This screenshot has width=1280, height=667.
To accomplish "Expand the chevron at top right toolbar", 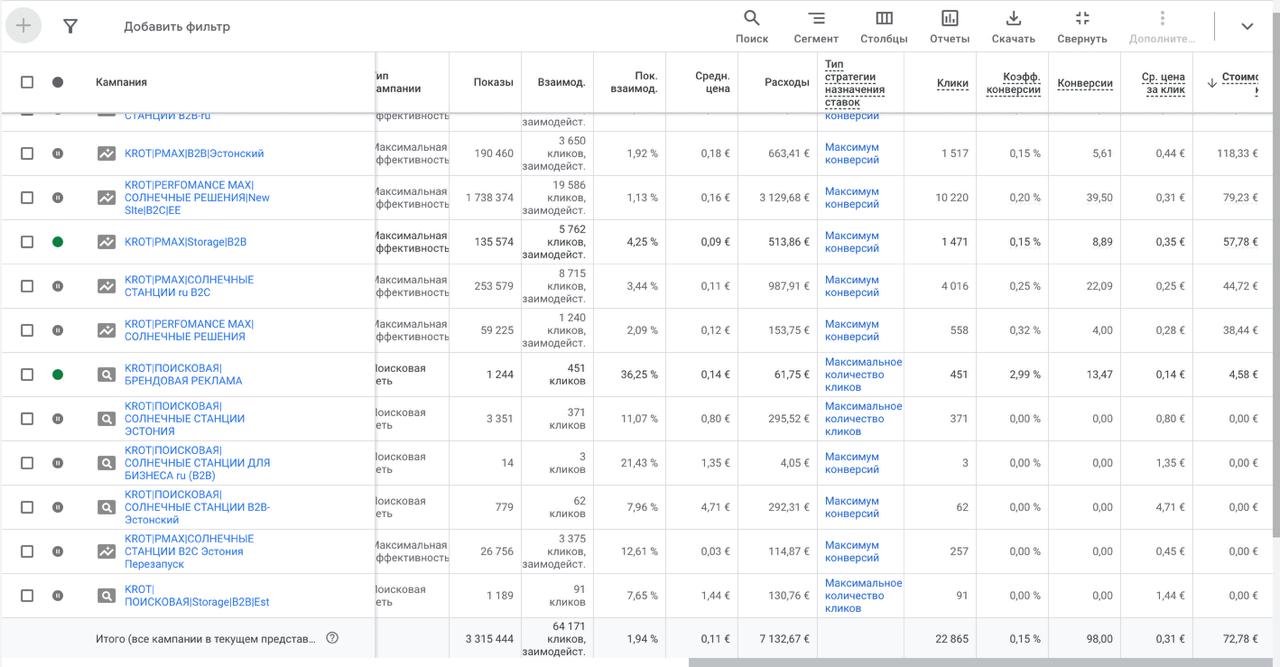I will point(1247,27).
